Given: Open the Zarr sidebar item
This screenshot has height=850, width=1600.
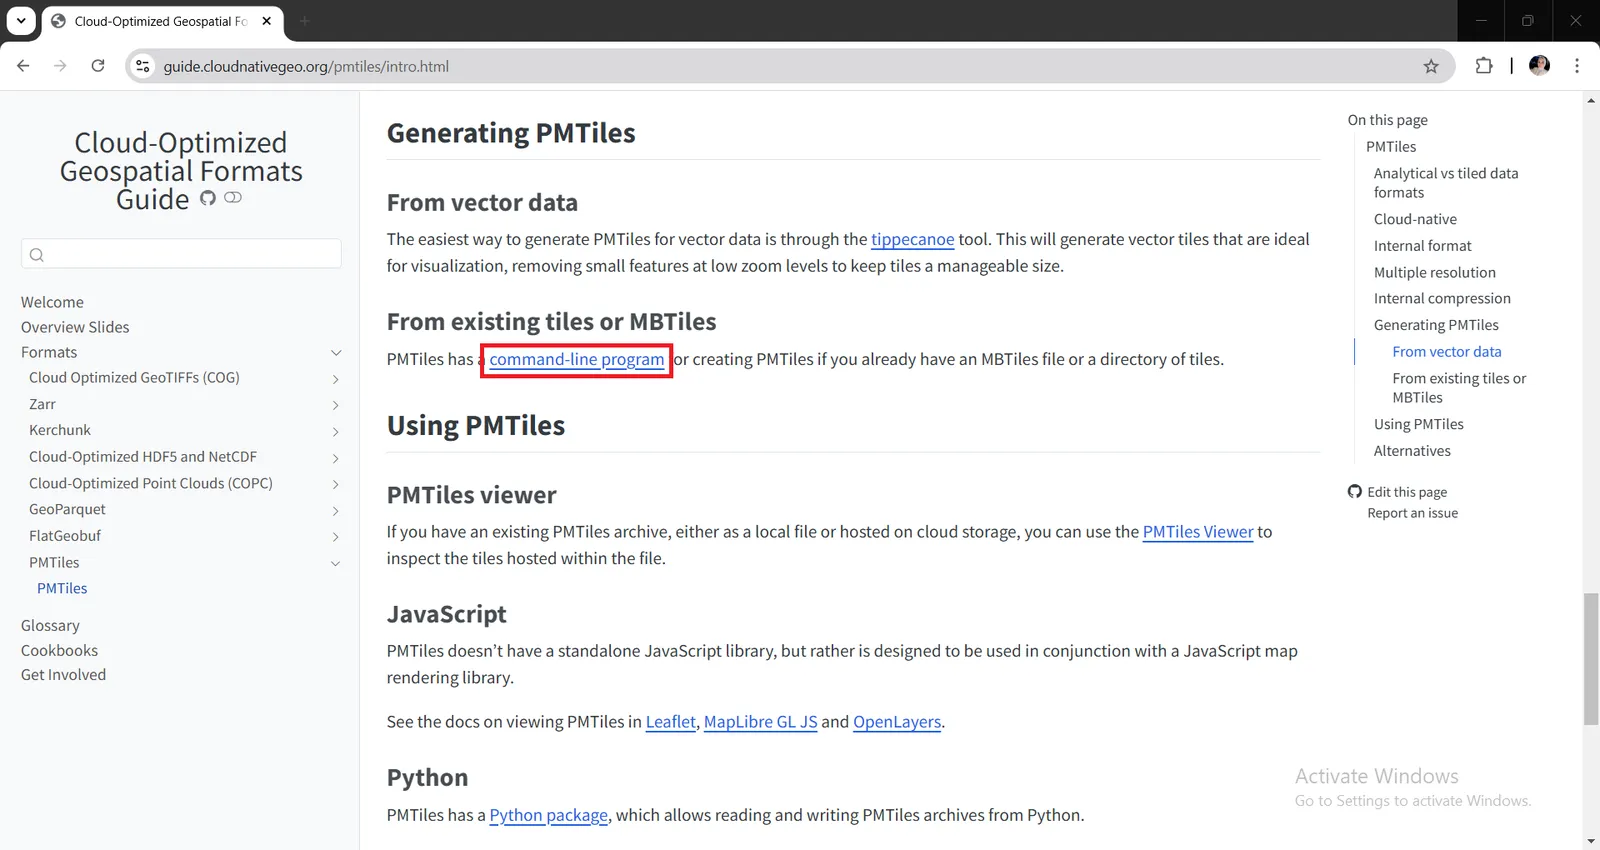Looking at the screenshot, I should point(42,404).
